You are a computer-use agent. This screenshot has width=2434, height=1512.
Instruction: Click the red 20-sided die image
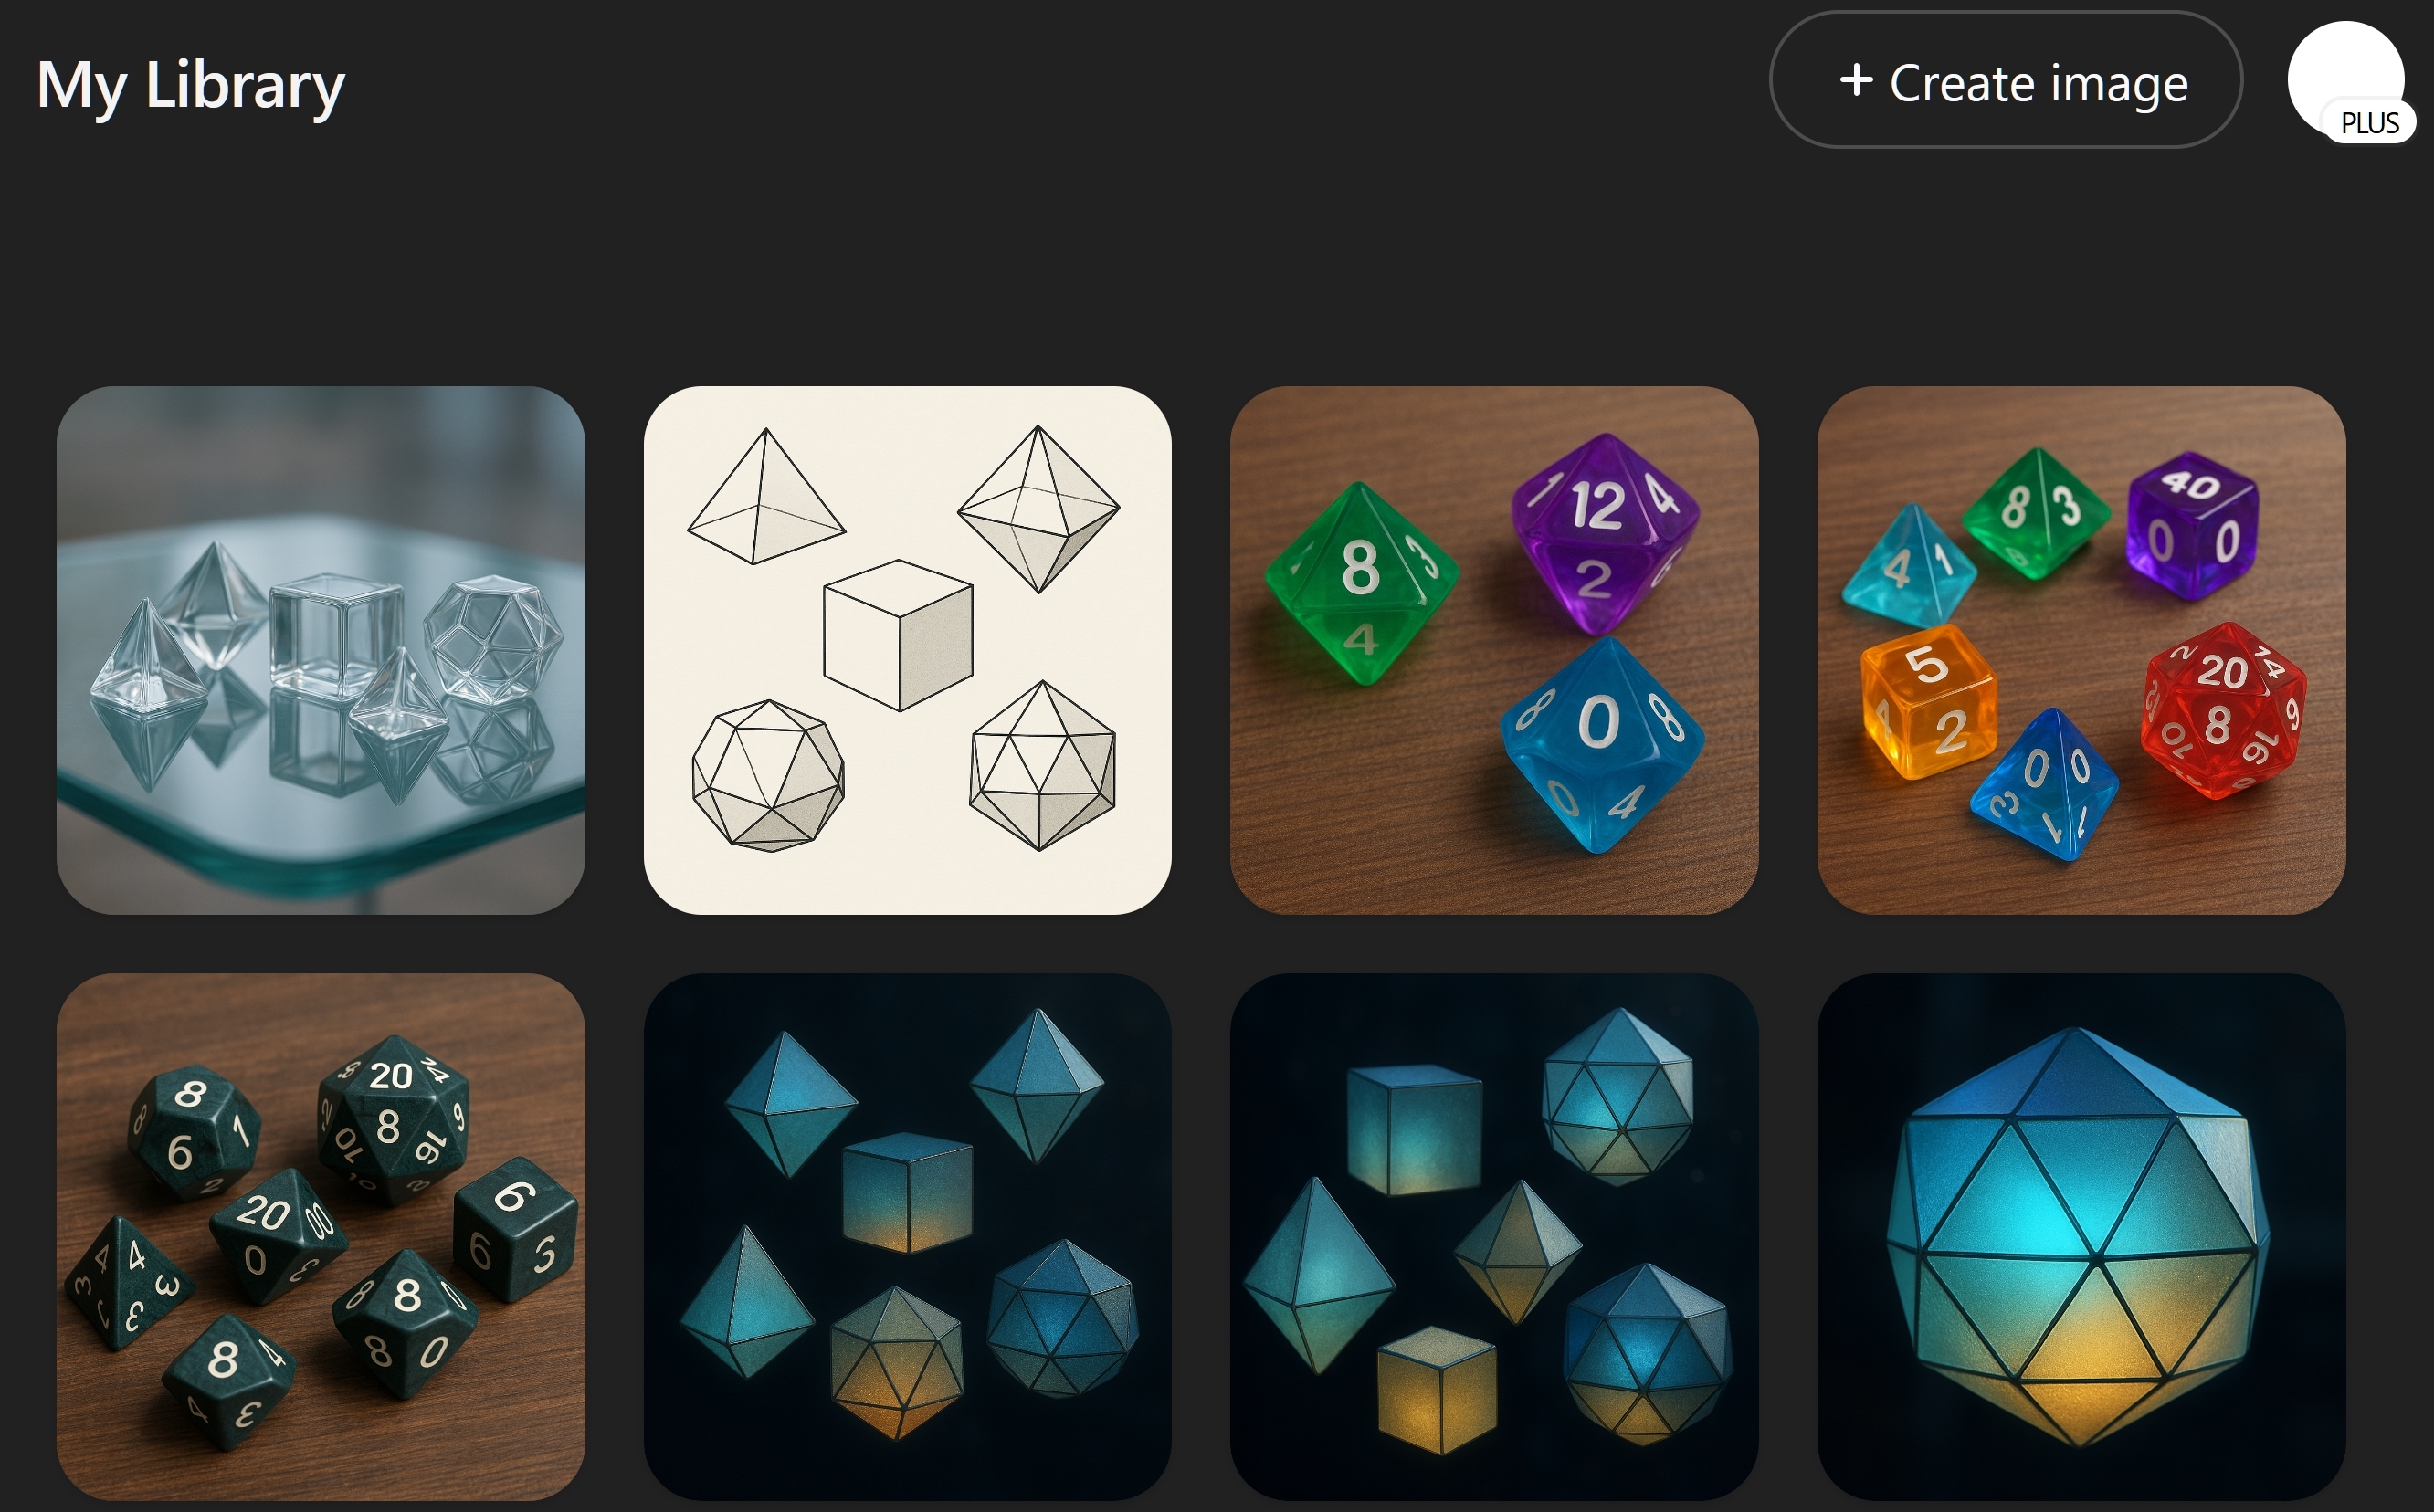coord(2223,710)
